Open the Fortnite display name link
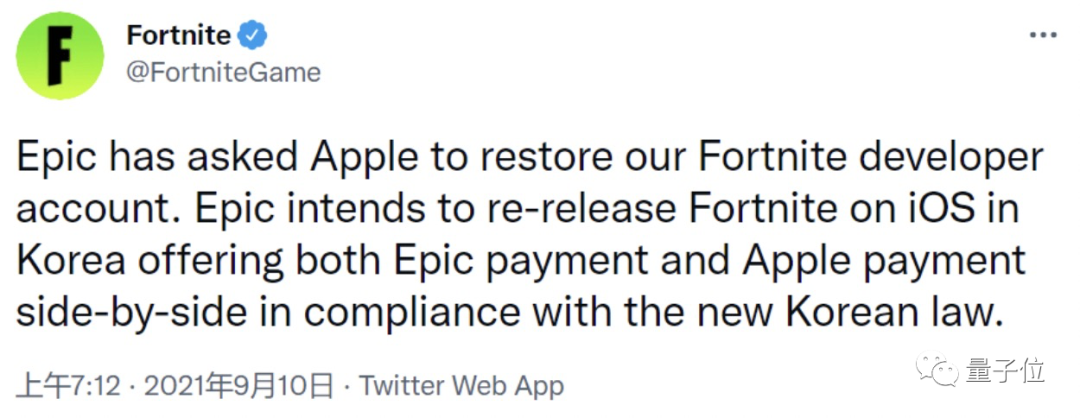This screenshot has height=418, width=1080. [x=179, y=36]
